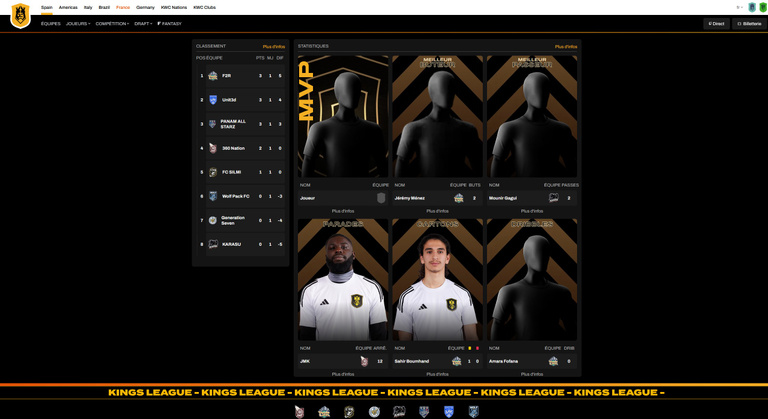Click the KARASU logo in footer strip
This screenshot has height=419, width=768.
[399, 412]
